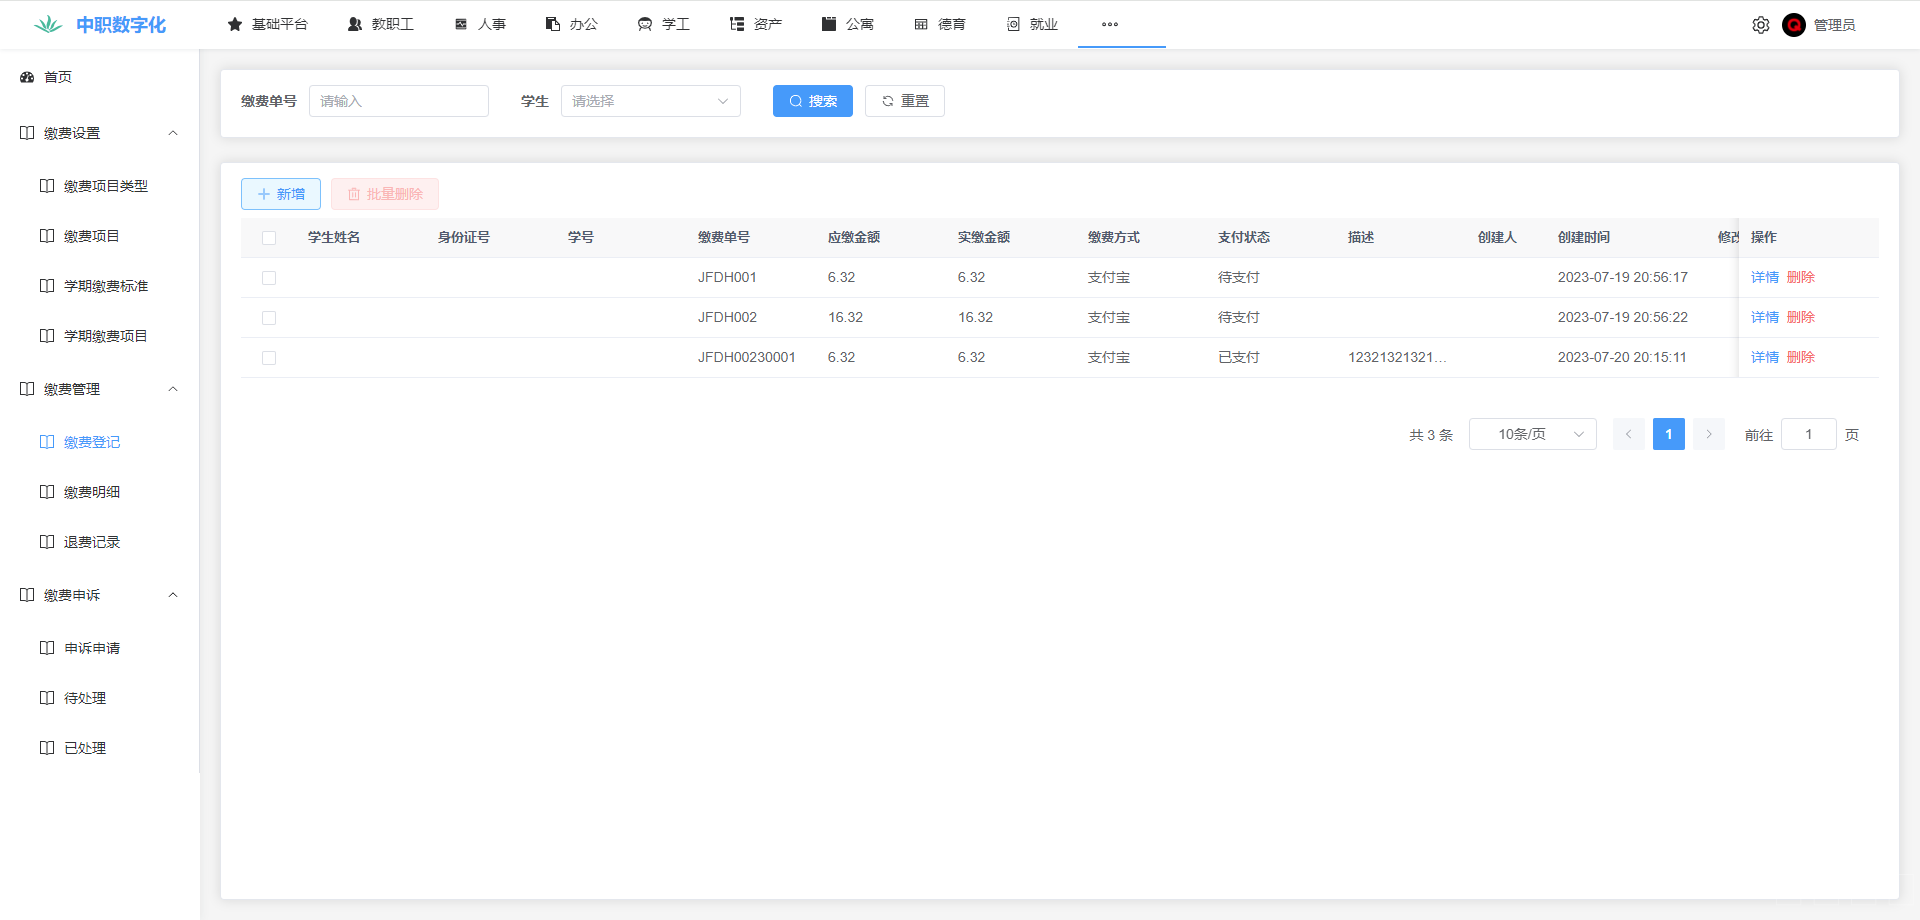This screenshot has height=920, width=1920.
Task: Click the 首页 dashboard icon in sidebar
Action: point(27,77)
